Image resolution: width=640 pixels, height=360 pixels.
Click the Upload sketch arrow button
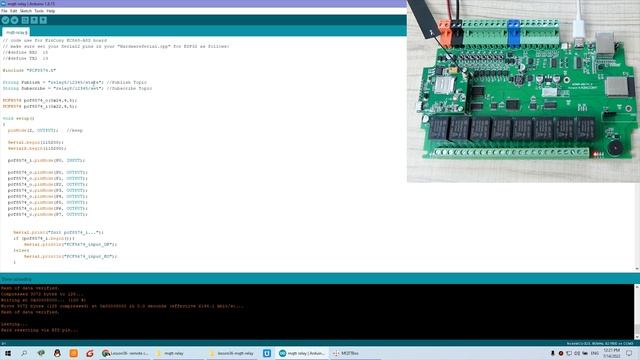14,20
